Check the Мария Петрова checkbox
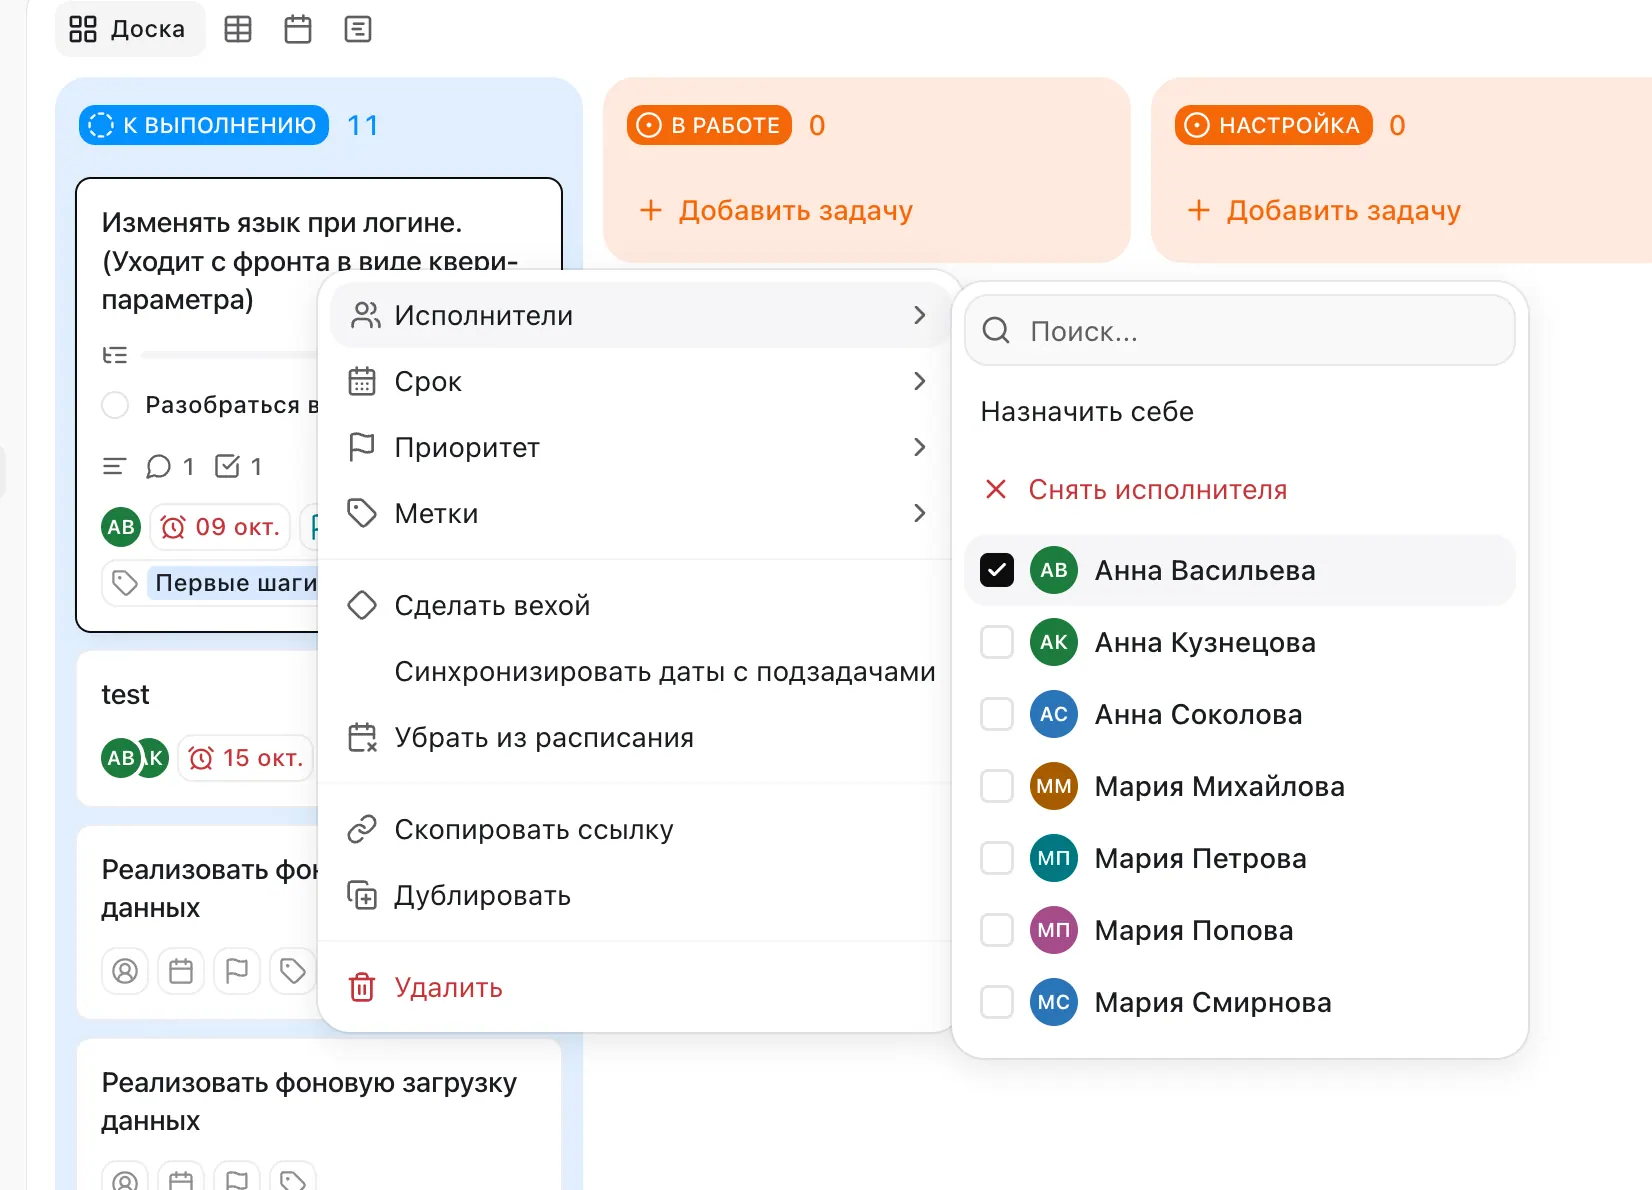This screenshot has height=1190, width=1652. click(x=997, y=858)
